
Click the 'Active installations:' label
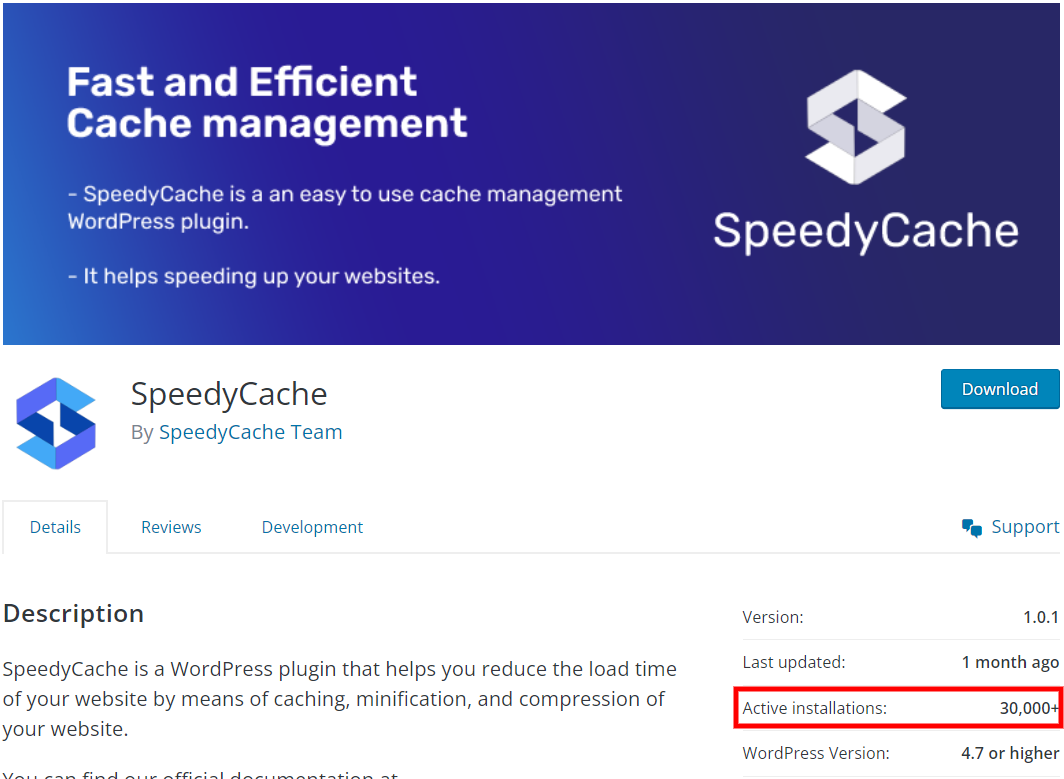814,708
